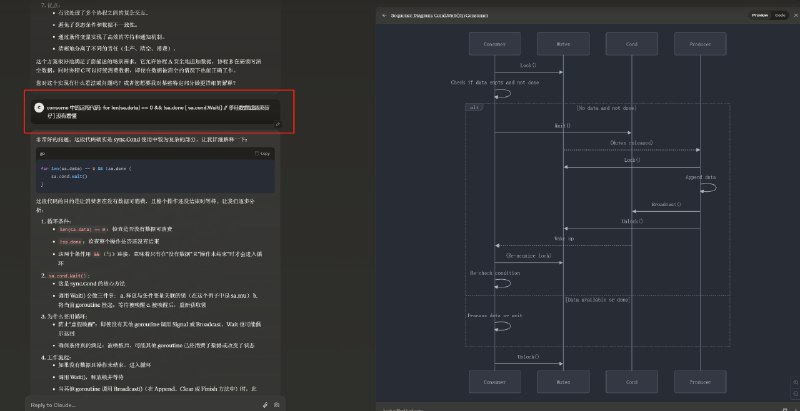The height and width of the screenshot is (411, 800).
Task: Zoom out on the diagram preview
Action: (796, 394)
